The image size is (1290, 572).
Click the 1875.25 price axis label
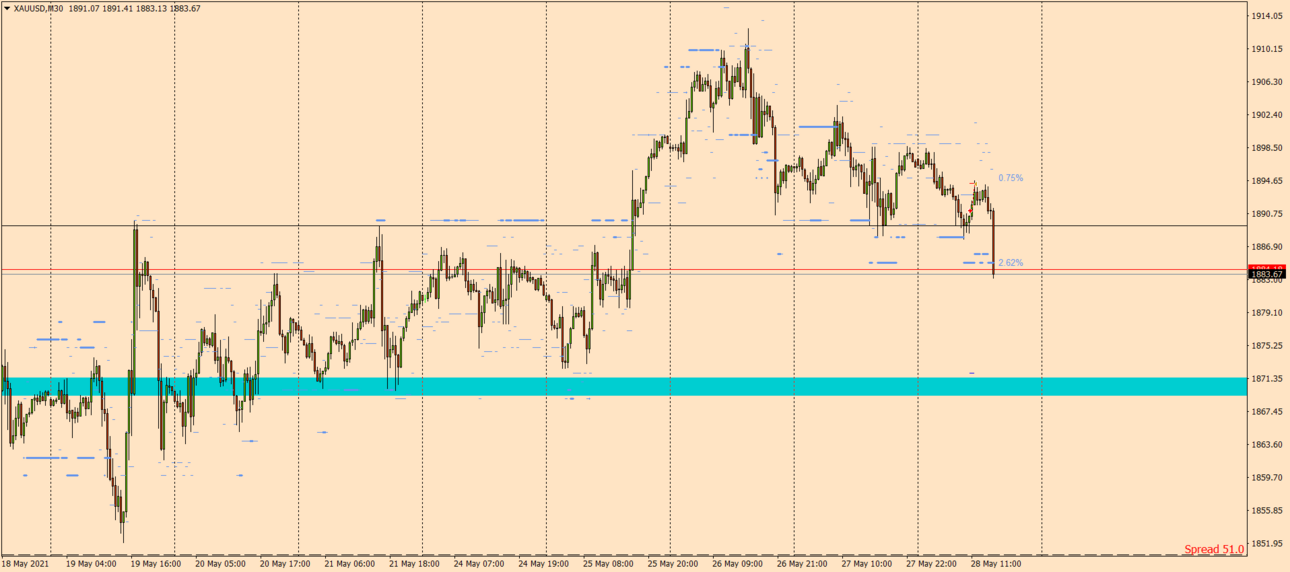pyautogui.click(x=1267, y=346)
